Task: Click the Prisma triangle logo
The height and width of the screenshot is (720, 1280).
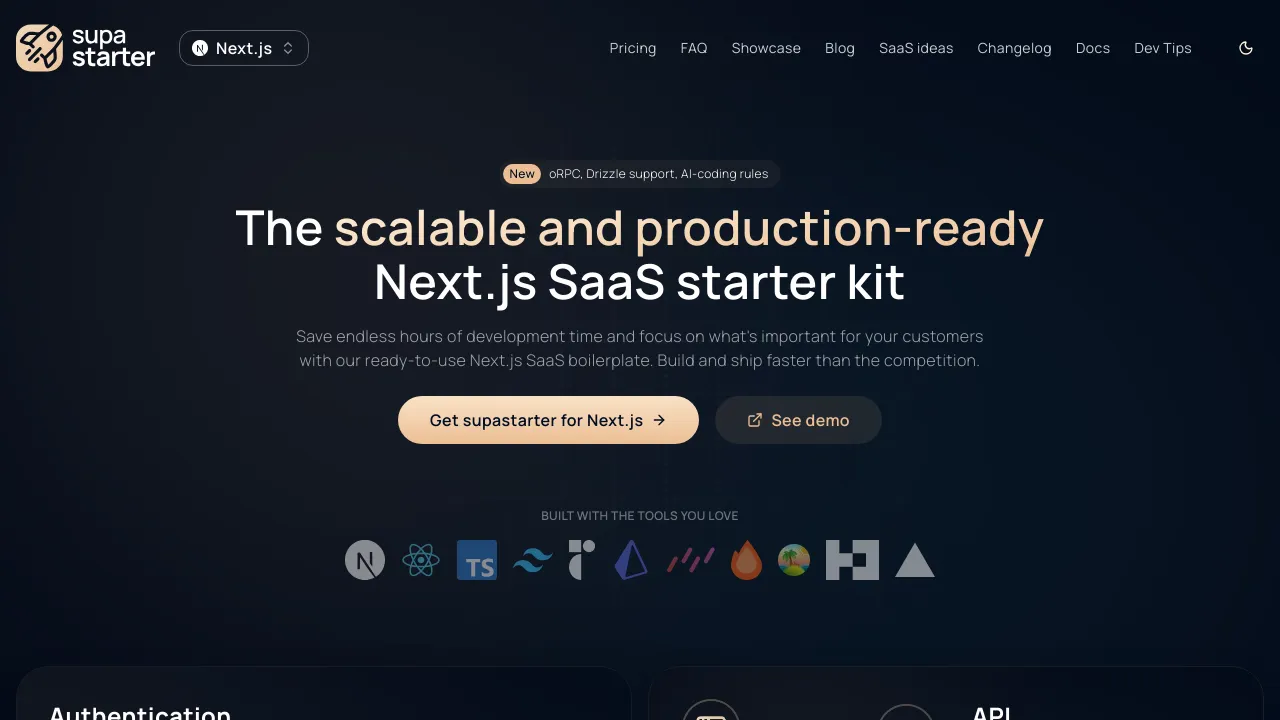Action: pos(631,560)
